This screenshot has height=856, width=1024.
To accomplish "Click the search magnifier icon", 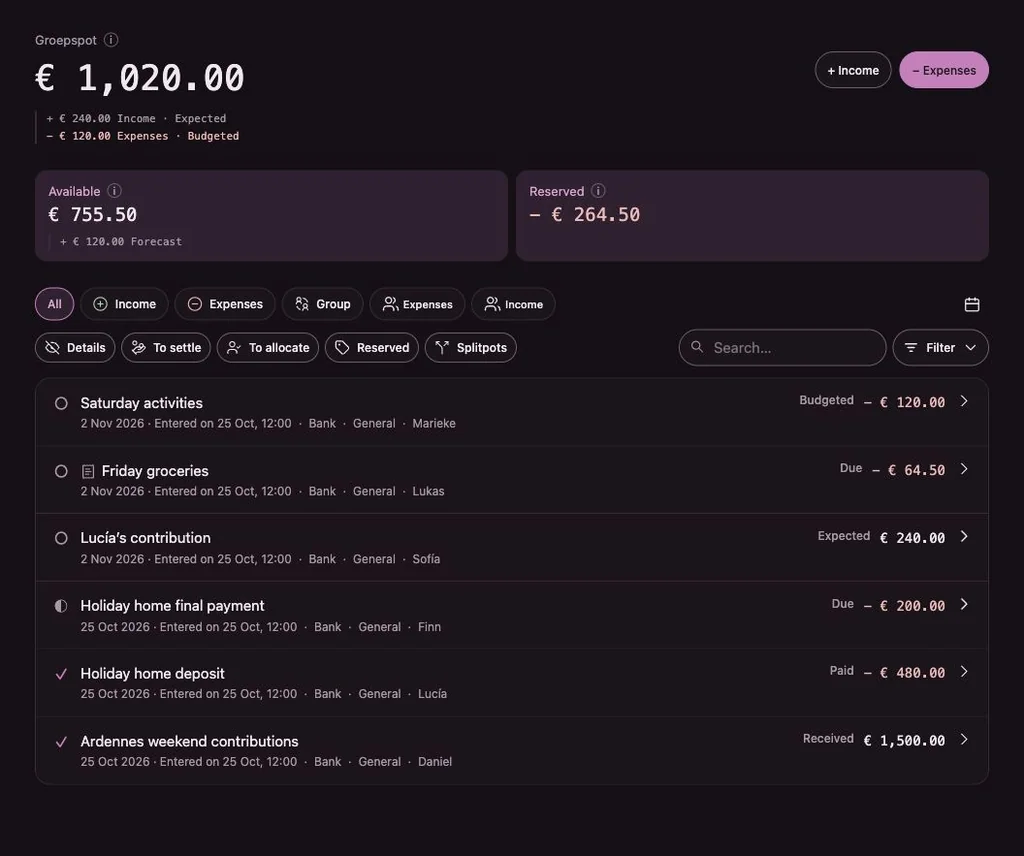I will [x=697, y=347].
